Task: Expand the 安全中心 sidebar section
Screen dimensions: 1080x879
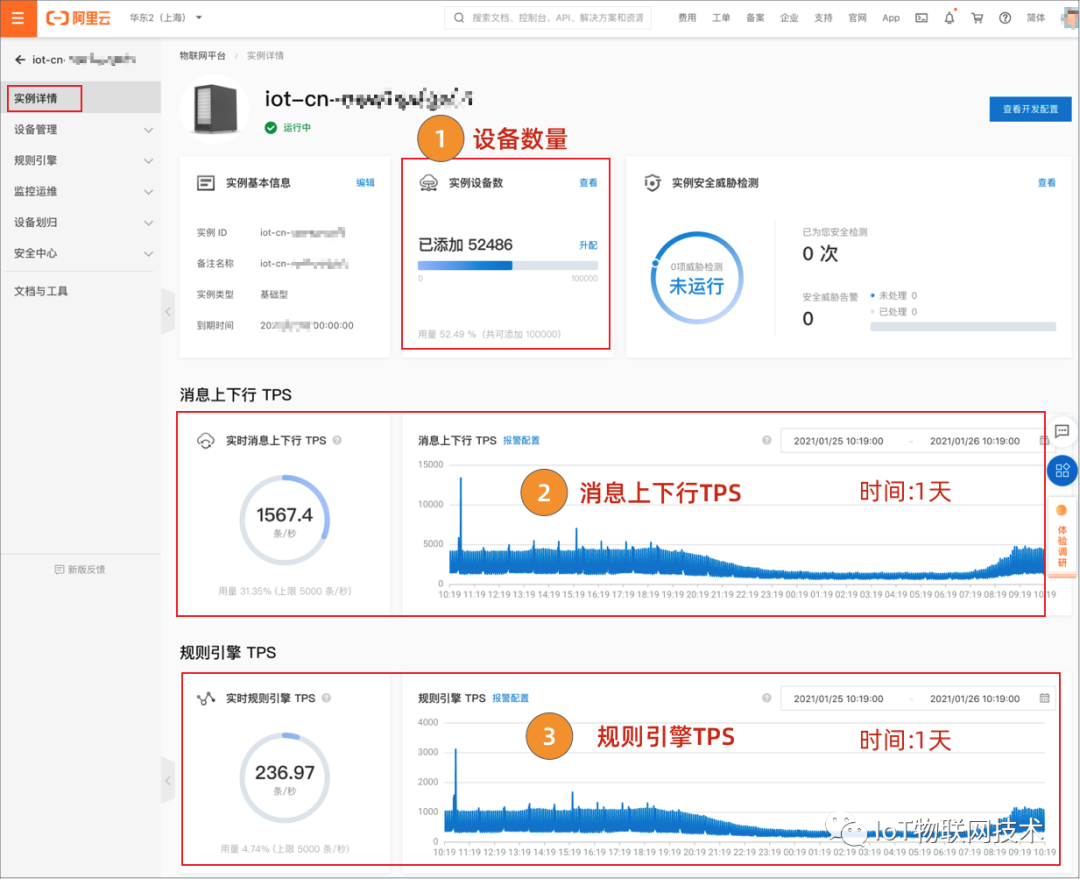Action: [81, 254]
